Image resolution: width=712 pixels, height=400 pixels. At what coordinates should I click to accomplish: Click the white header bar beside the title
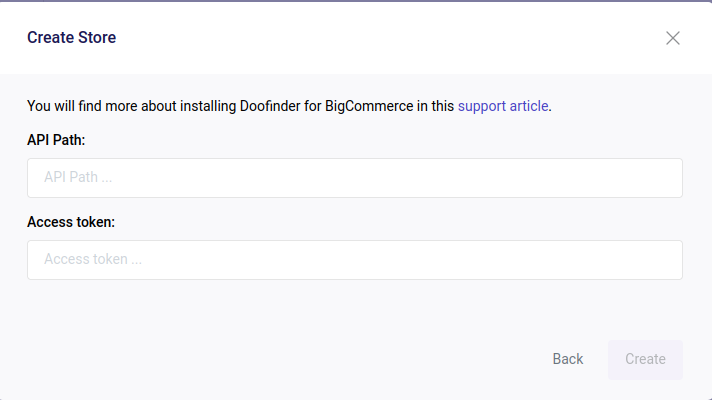tap(386, 38)
